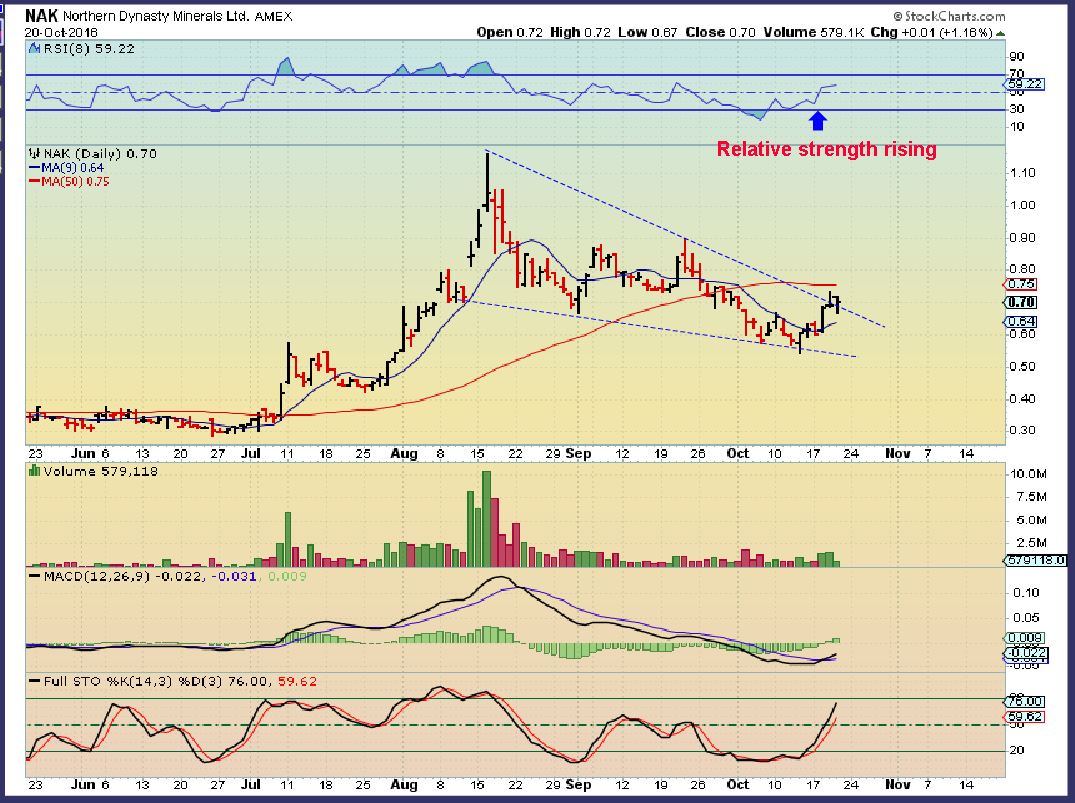Click the blue up arrow annotation
This screenshot has width=1075, height=803.
coord(817,121)
